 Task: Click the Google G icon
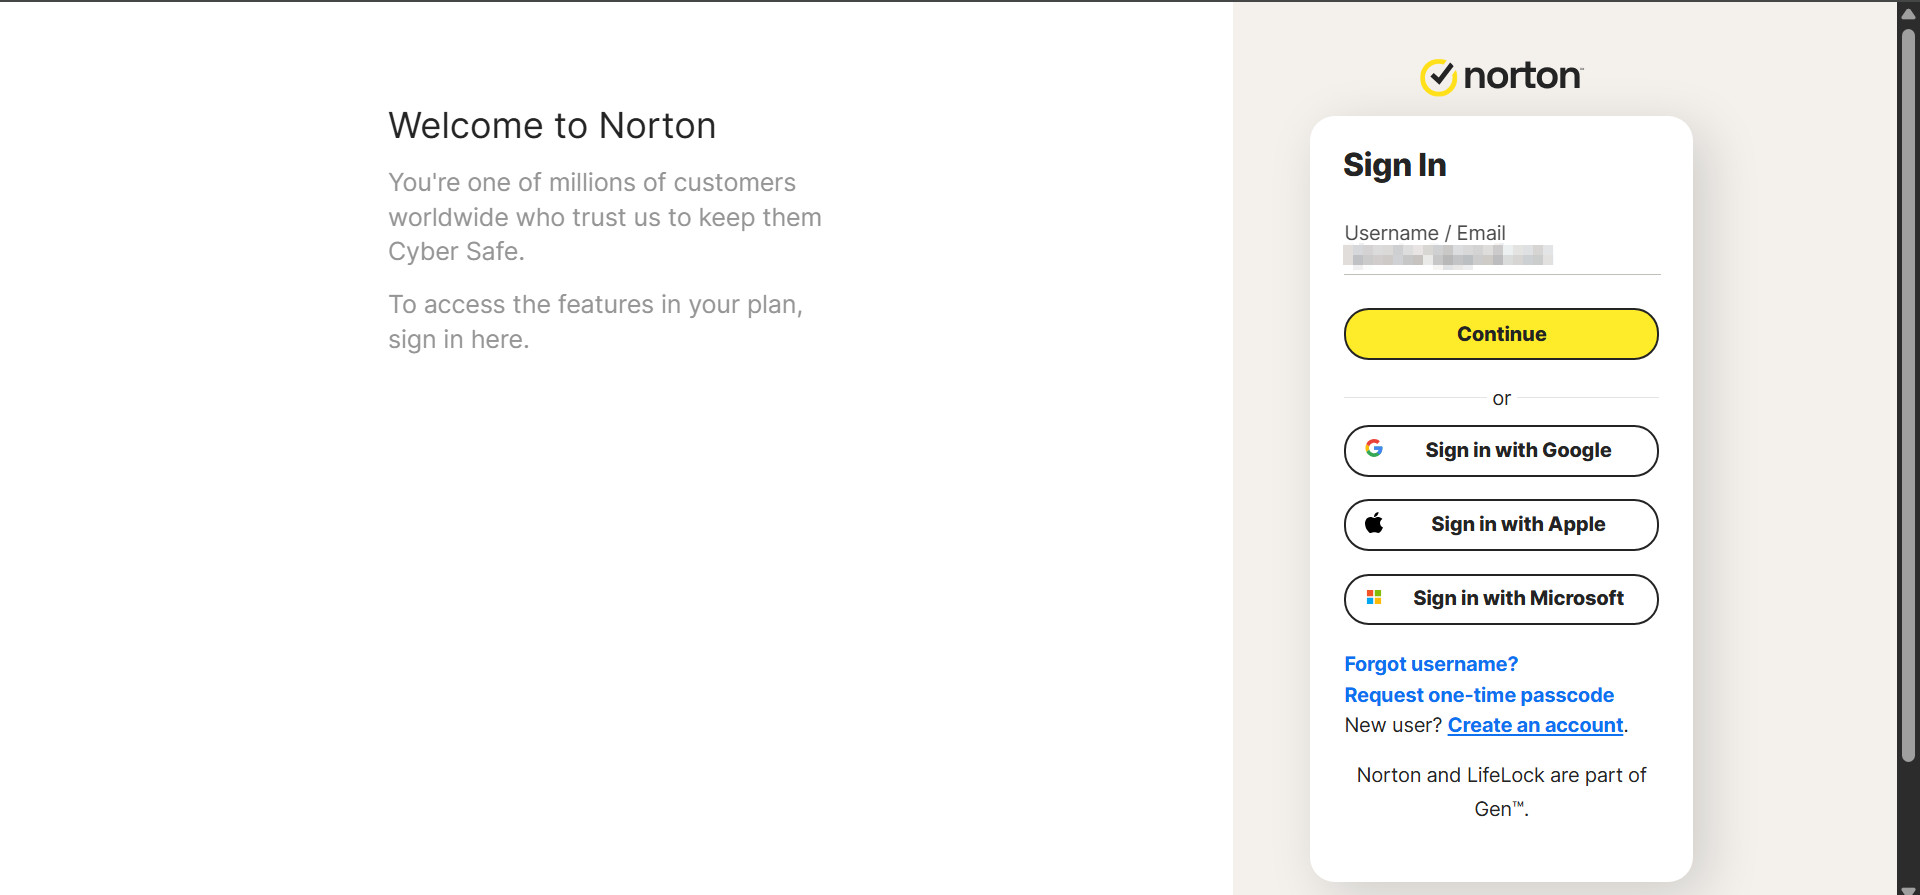(x=1374, y=449)
